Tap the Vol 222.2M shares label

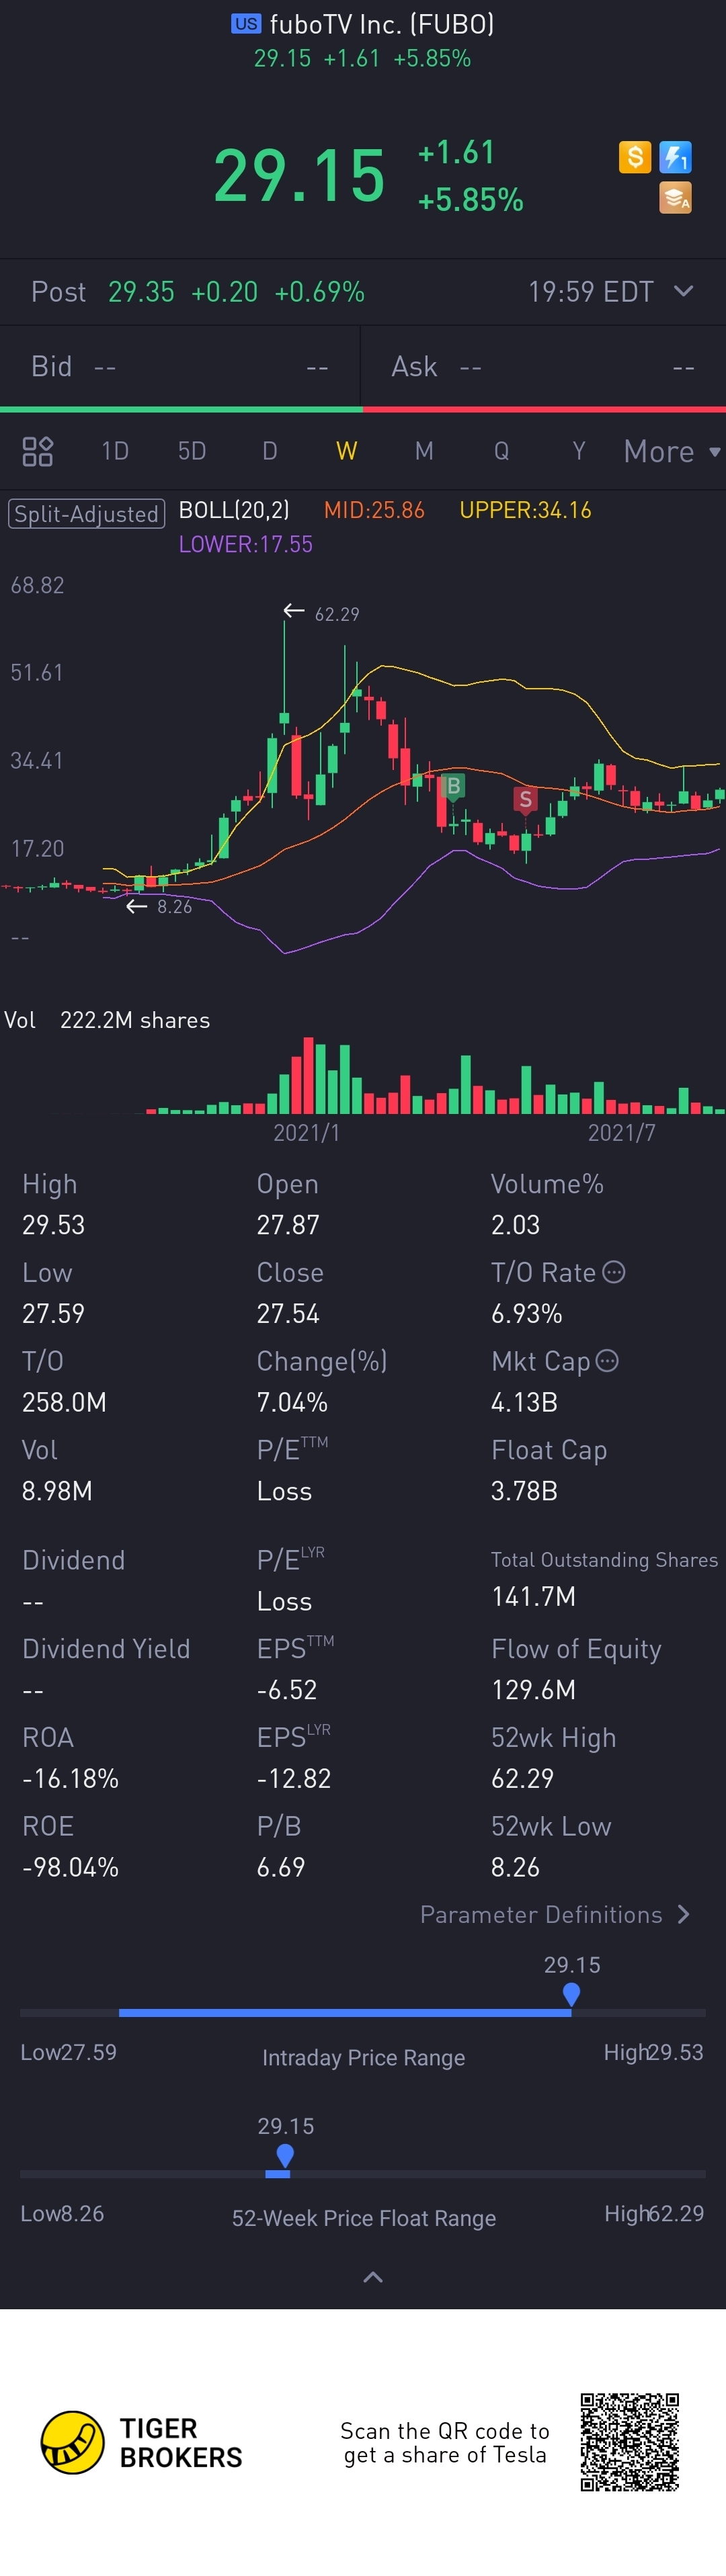pos(107,1020)
